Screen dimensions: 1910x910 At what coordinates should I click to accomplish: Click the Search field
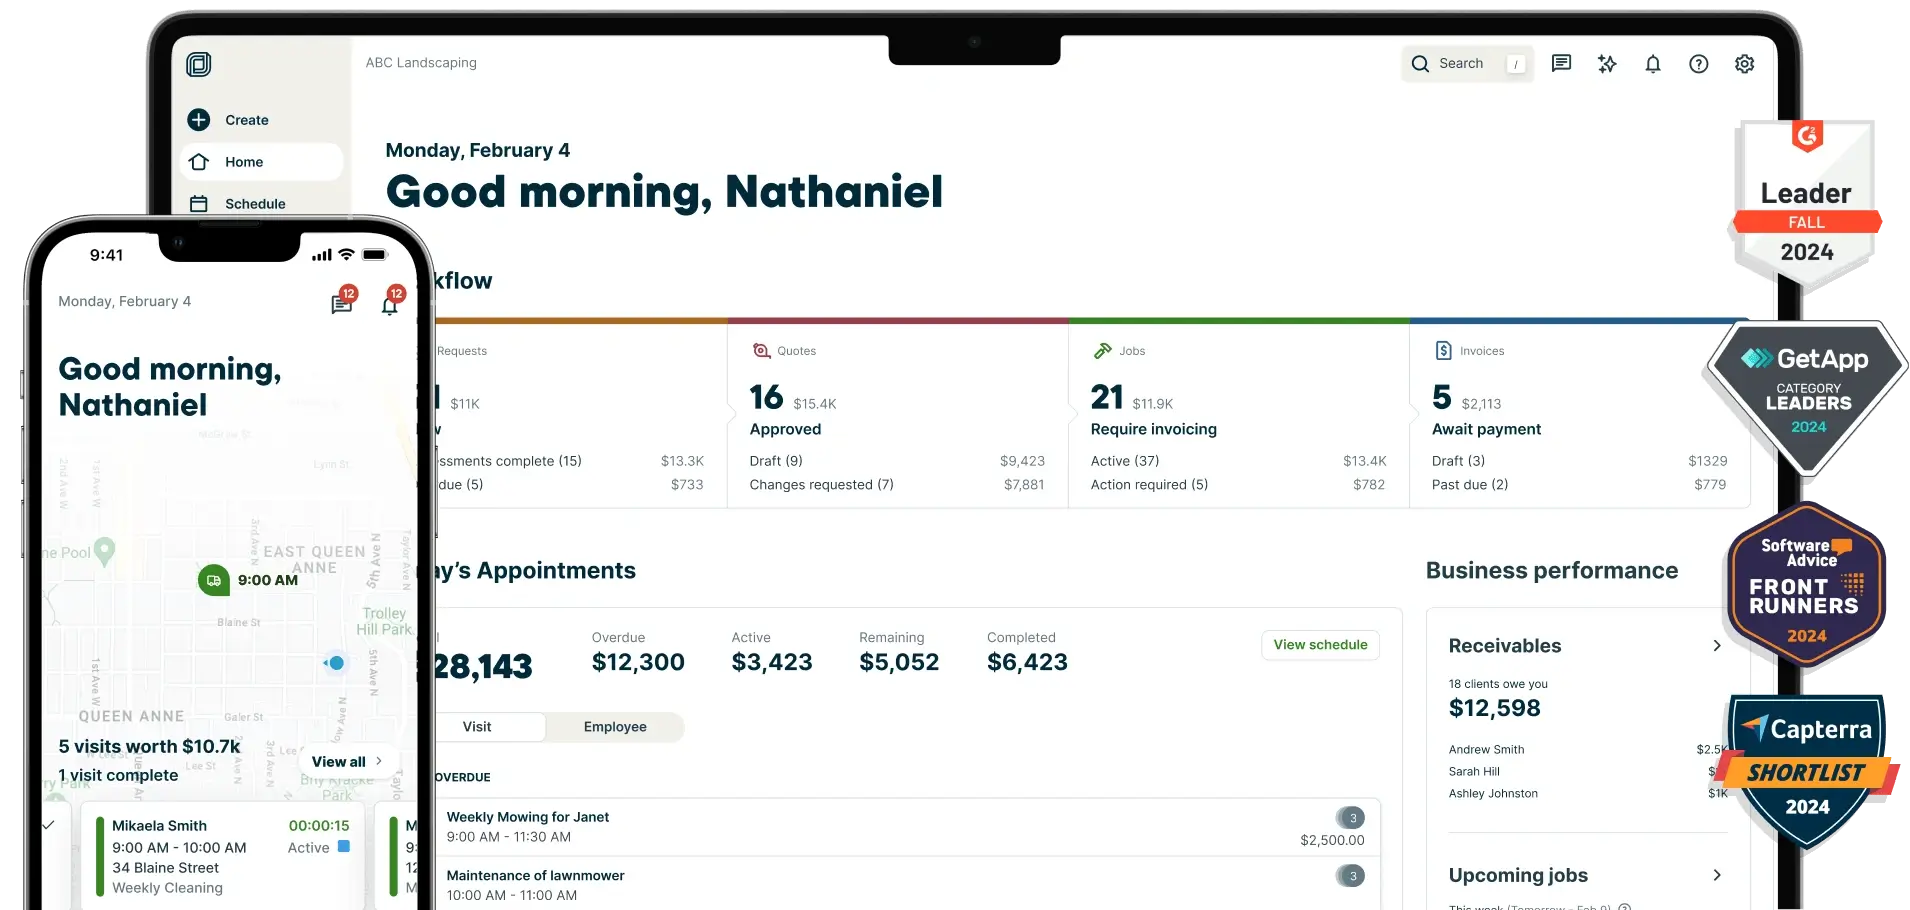pos(1467,64)
